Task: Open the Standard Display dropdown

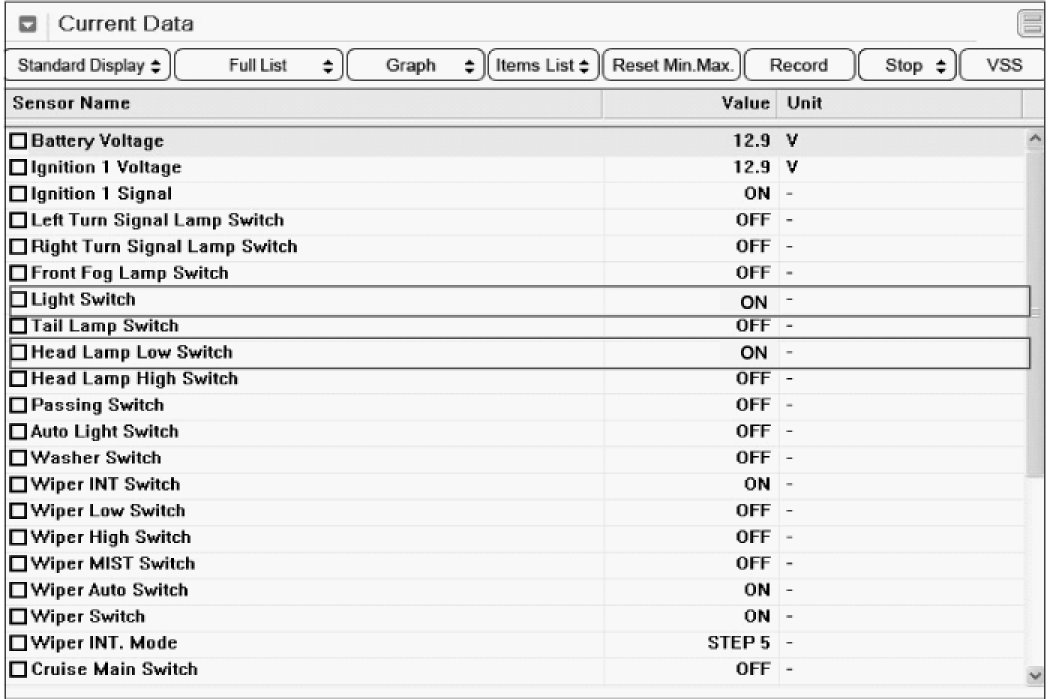Action: (x=89, y=66)
